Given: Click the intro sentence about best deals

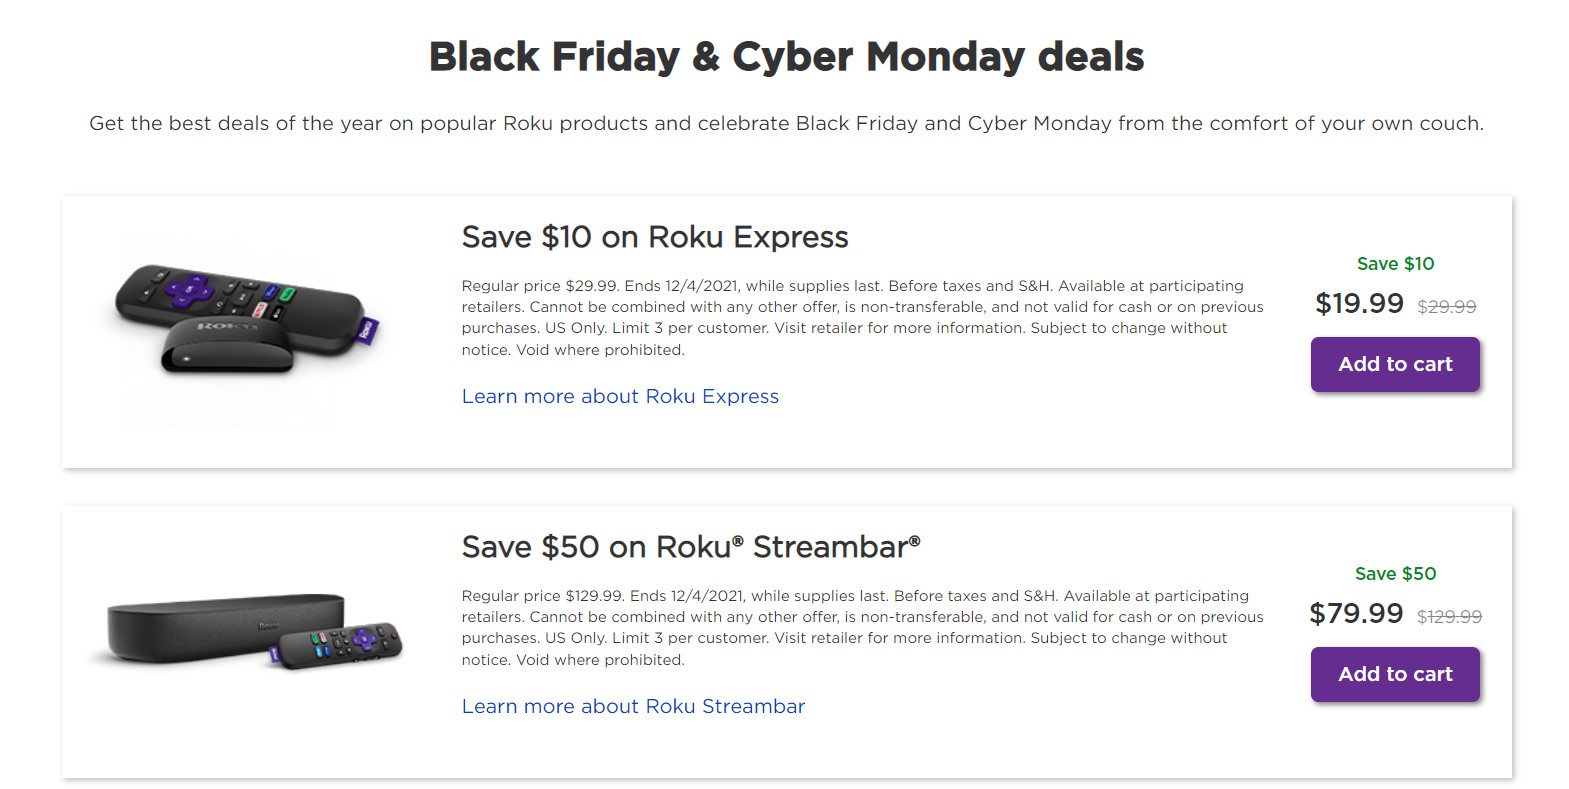Looking at the screenshot, I should click(786, 123).
